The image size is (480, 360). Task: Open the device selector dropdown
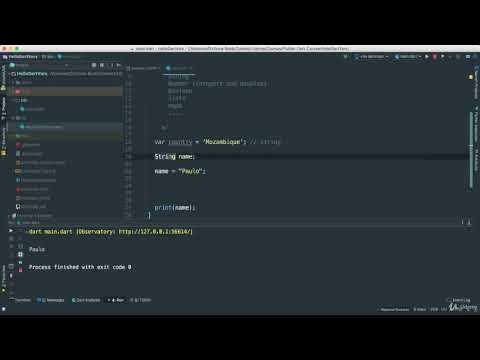[x=372, y=57]
